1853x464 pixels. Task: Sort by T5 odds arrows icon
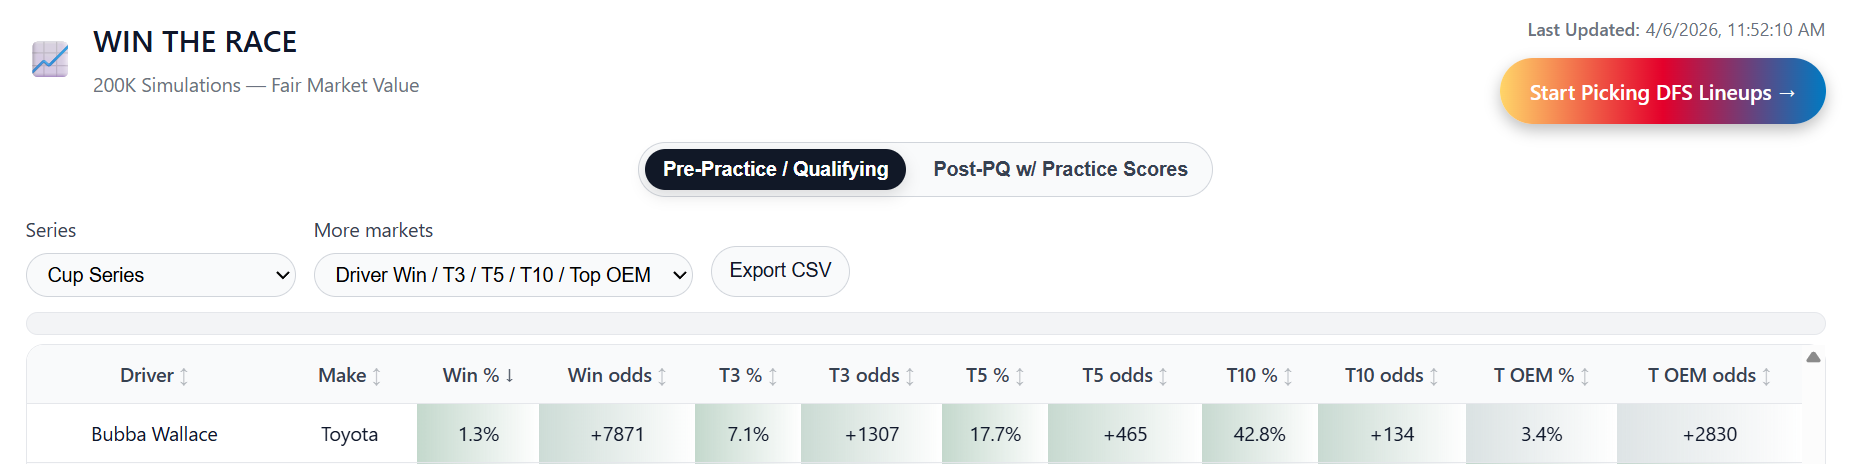1163,377
